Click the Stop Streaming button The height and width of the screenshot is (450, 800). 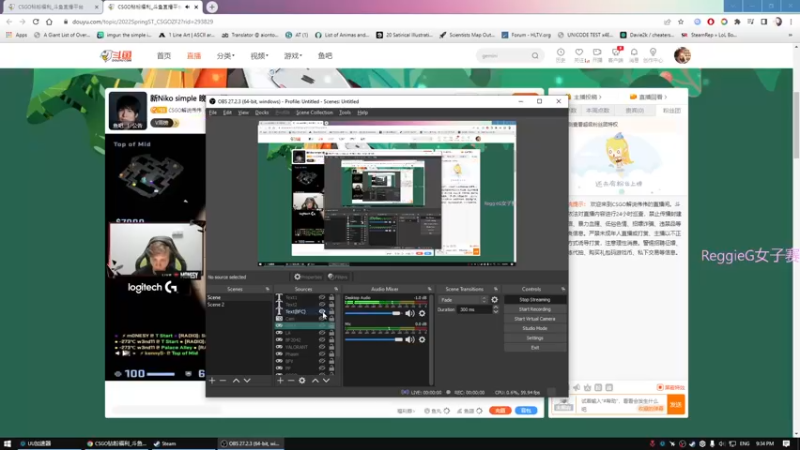pos(535,299)
